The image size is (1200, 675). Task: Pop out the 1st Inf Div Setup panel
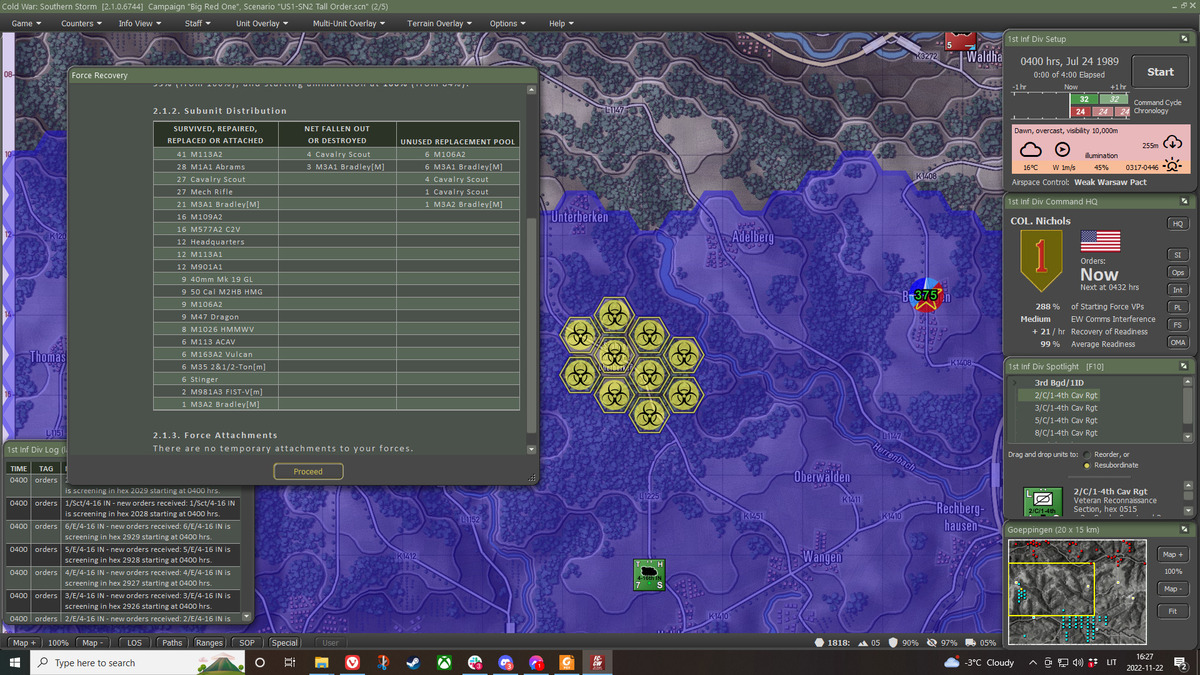[1182, 38]
